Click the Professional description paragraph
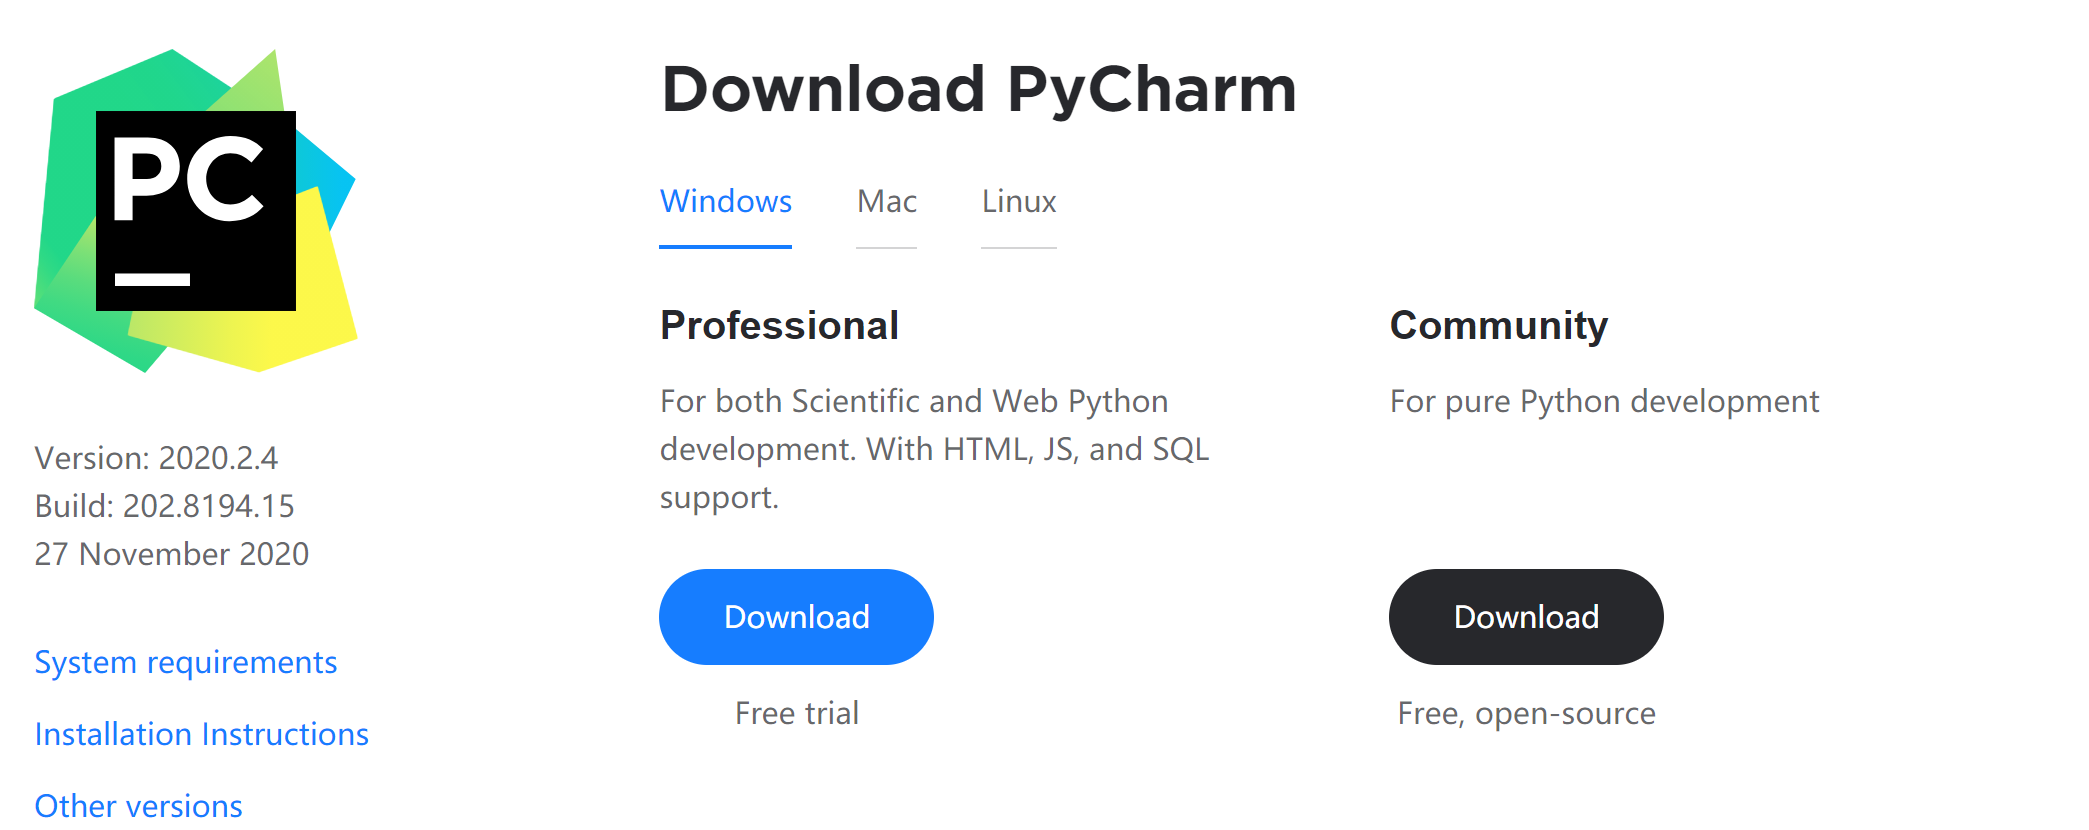This screenshot has width=2089, height=830. click(x=935, y=449)
